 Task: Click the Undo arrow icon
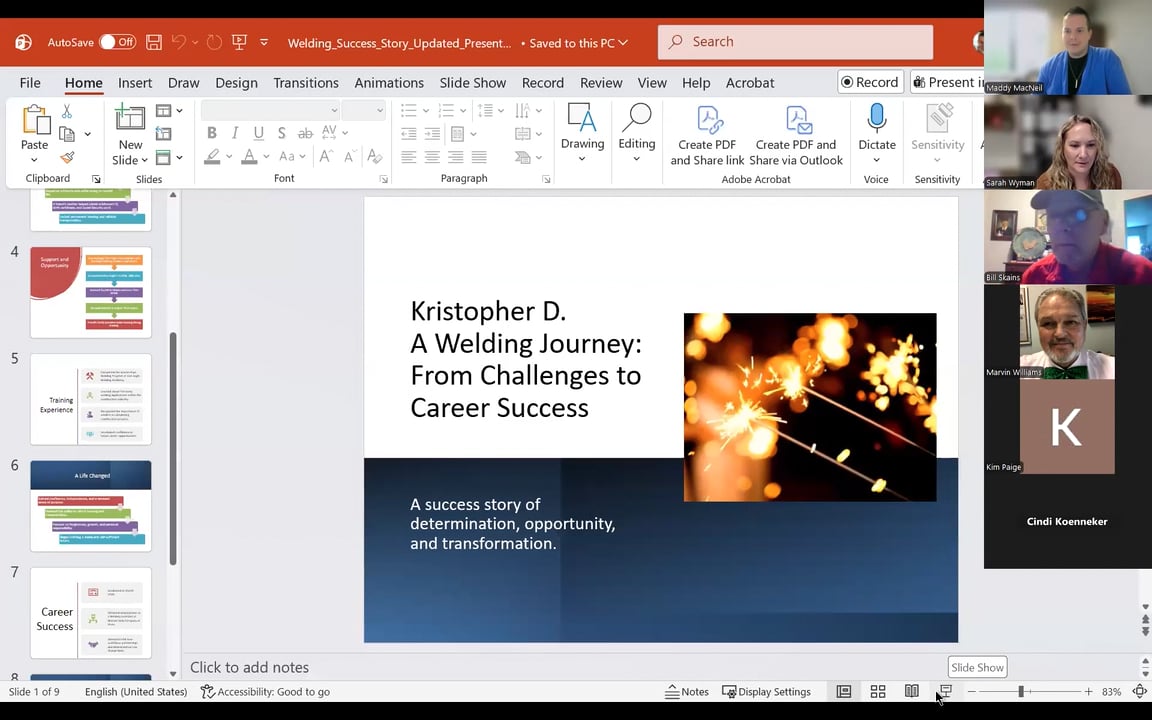click(x=179, y=42)
